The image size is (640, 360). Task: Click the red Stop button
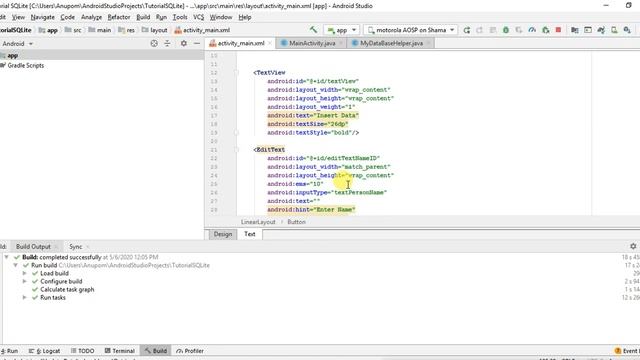558,30
